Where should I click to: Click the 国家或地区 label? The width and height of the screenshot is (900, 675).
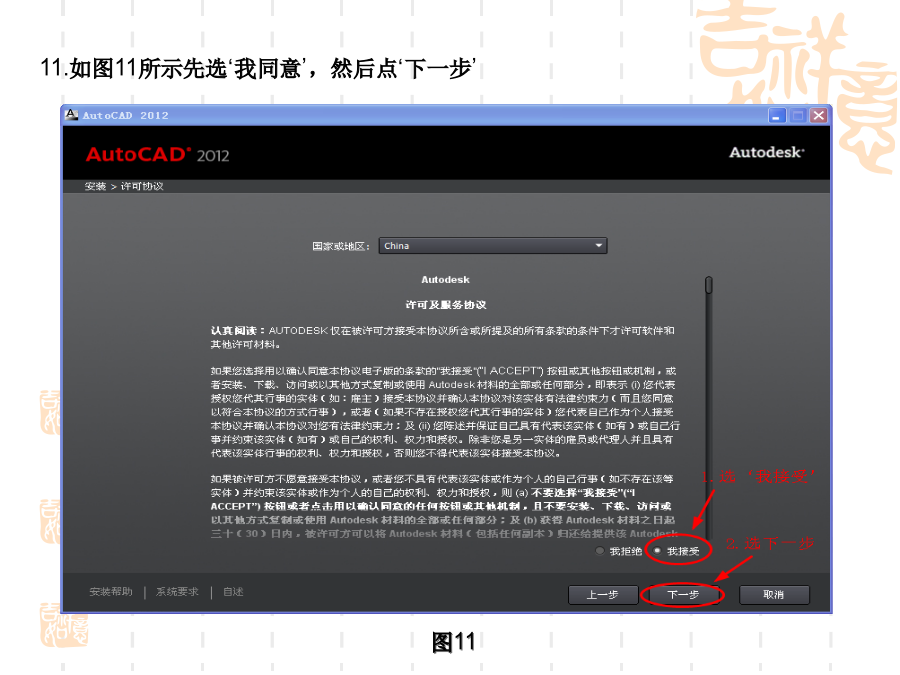pyautogui.click(x=341, y=246)
